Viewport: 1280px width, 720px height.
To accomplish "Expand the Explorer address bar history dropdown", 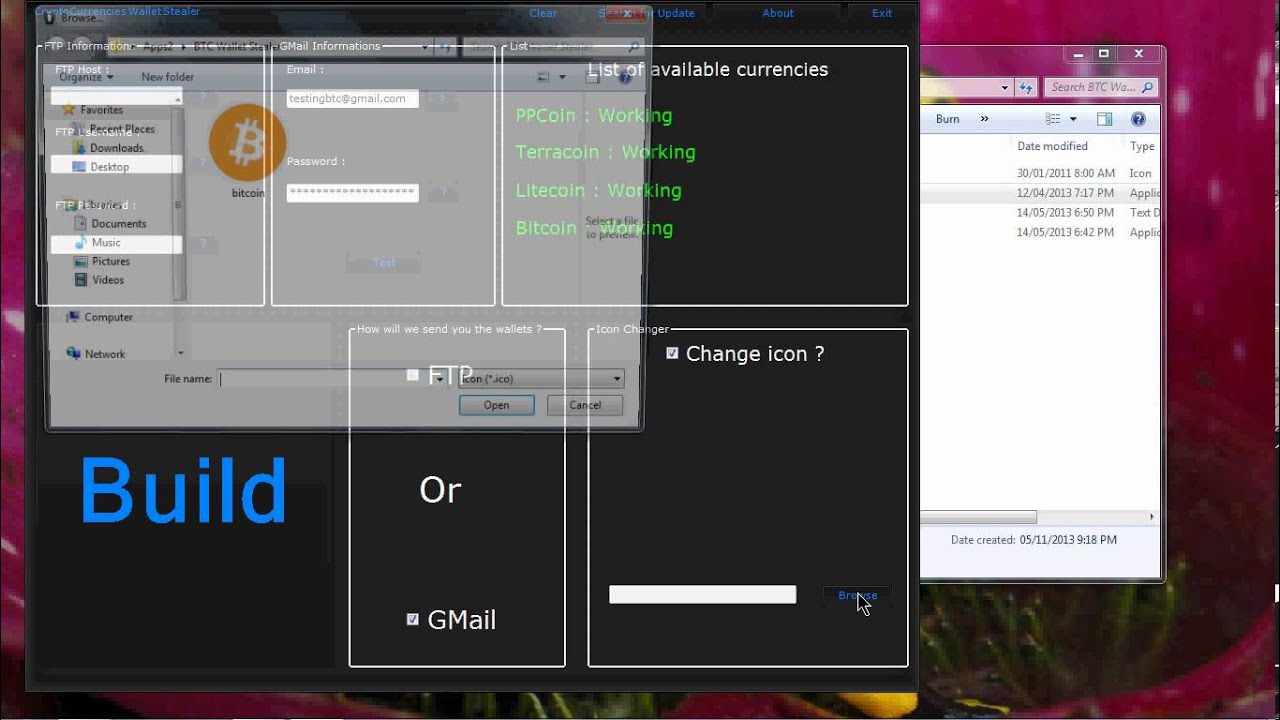I will [1005, 88].
